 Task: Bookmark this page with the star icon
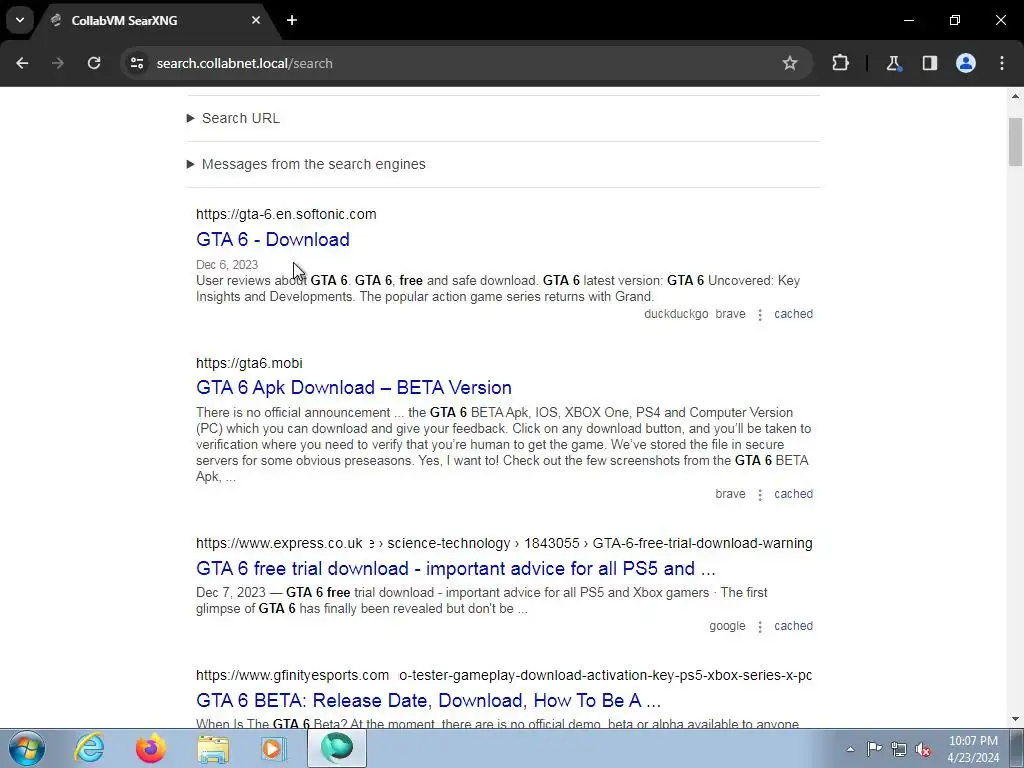[x=790, y=63]
